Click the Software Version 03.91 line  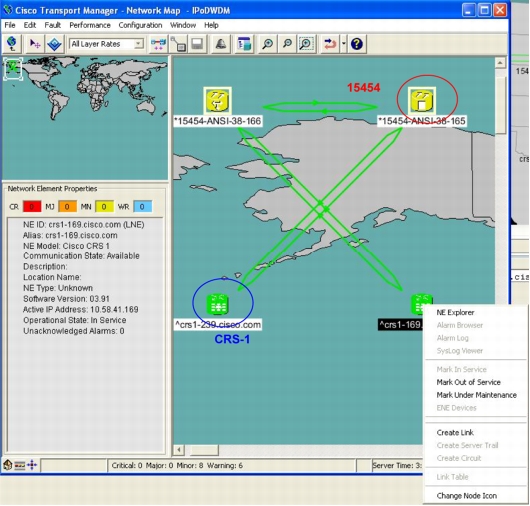tap(66, 299)
